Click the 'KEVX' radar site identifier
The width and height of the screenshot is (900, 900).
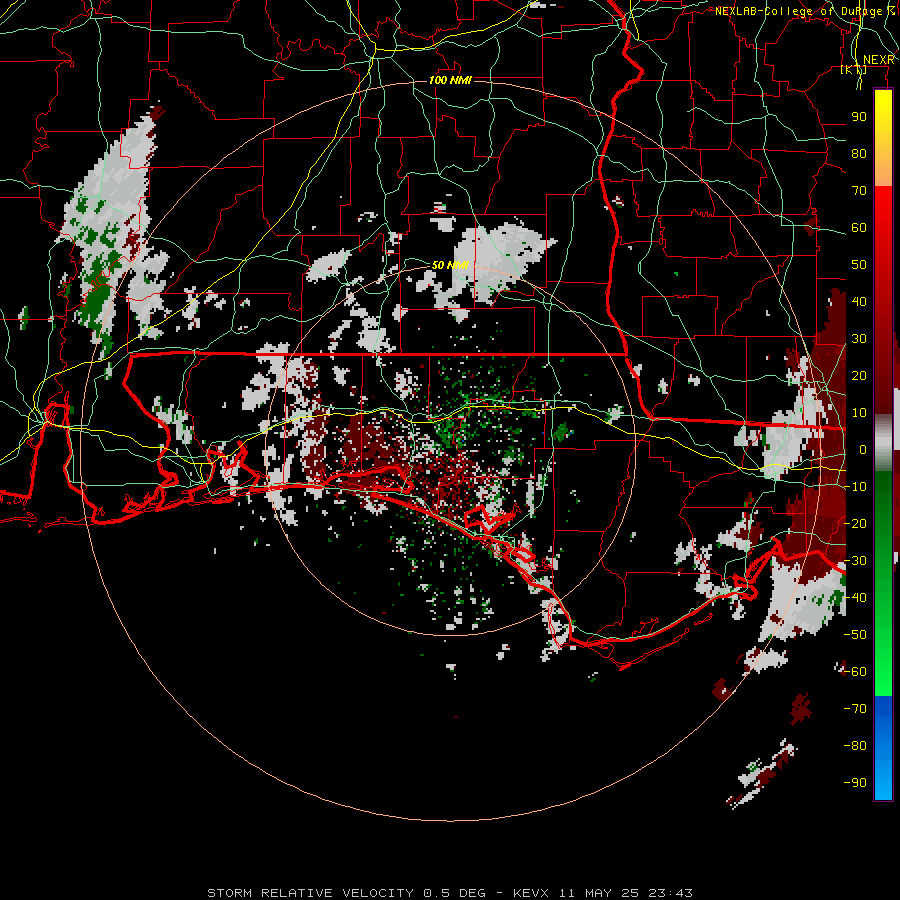531,893
